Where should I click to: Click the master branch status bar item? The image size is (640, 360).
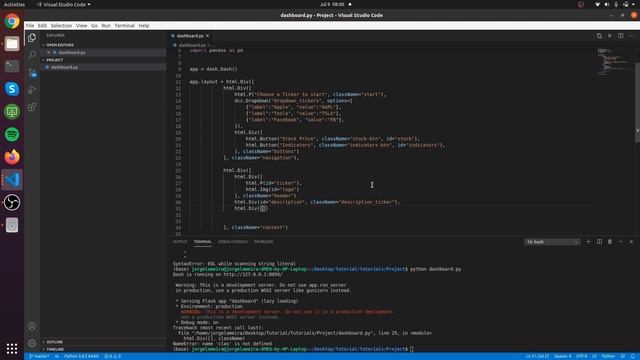pos(39,356)
